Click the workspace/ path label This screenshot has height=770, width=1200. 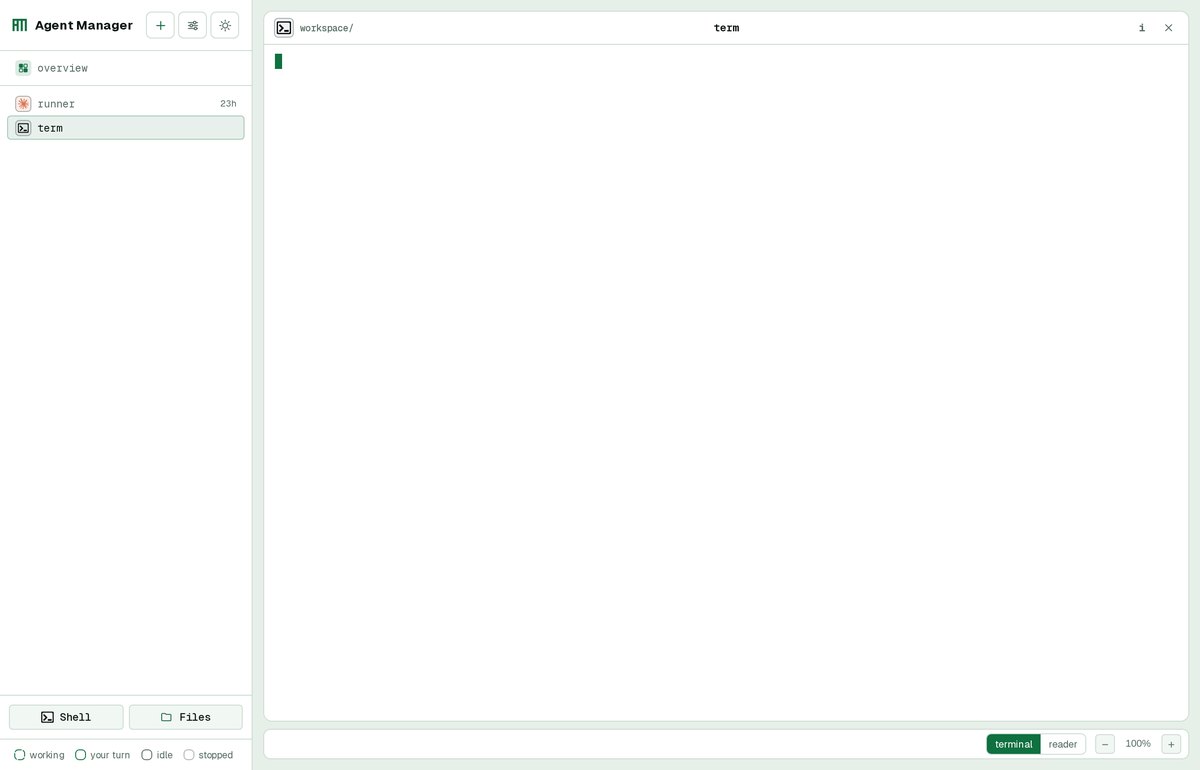click(327, 28)
